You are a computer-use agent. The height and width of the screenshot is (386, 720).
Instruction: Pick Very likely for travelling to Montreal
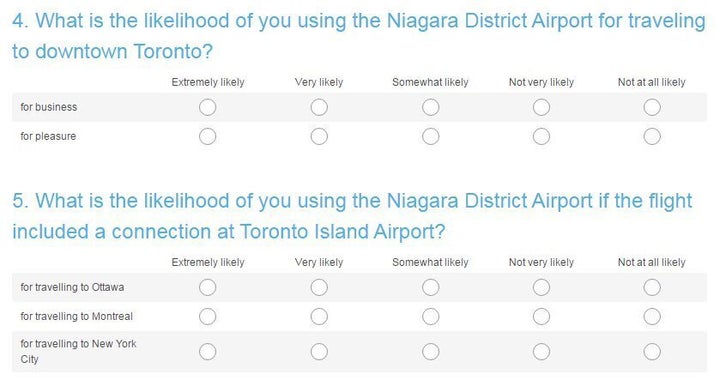[319, 316]
